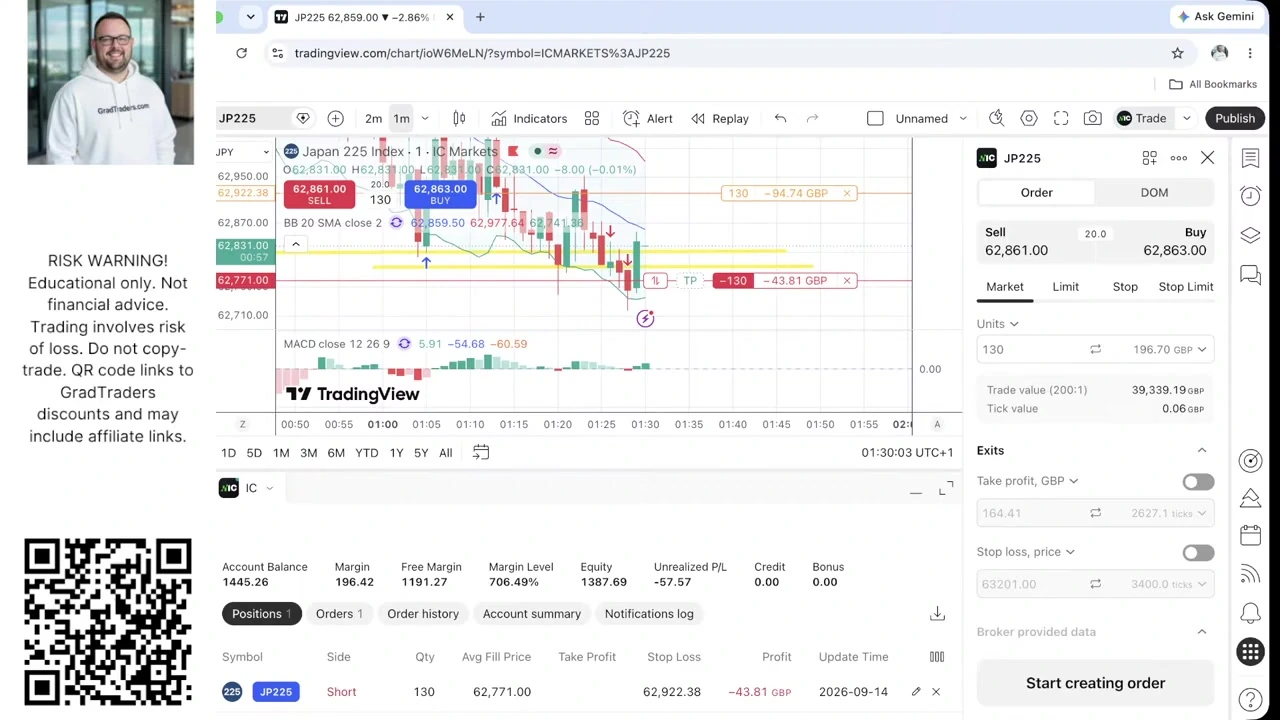The height and width of the screenshot is (720, 1280).
Task: Click red SELL 62,861.00 chart button
Action: [319, 194]
